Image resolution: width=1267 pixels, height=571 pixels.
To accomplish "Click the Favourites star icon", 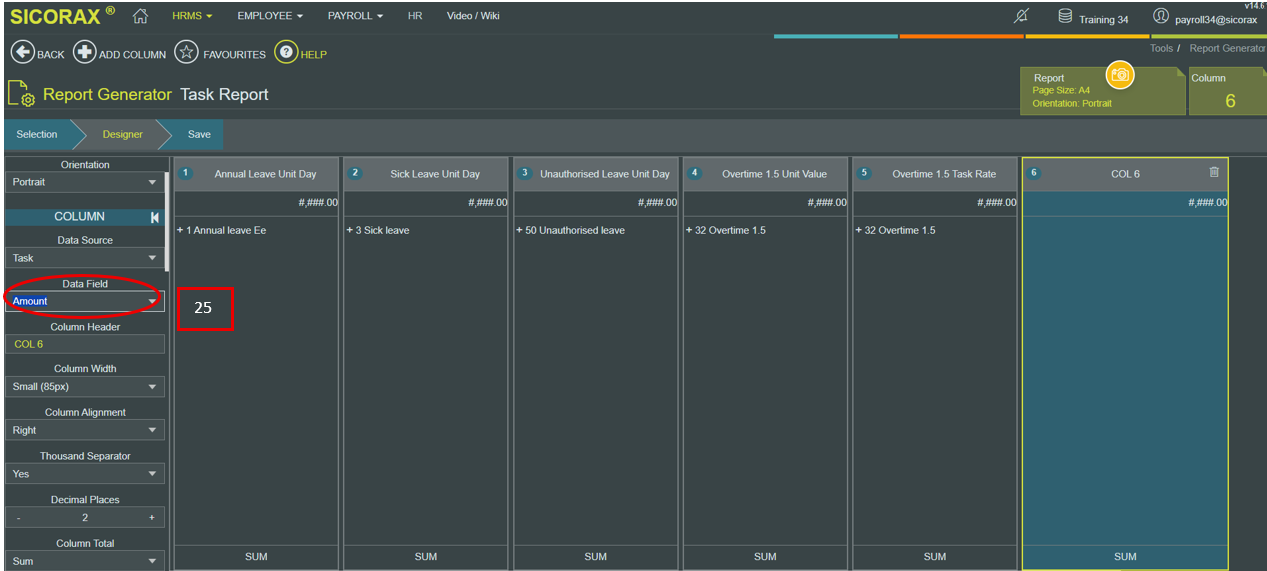I will click(x=186, y=53).
